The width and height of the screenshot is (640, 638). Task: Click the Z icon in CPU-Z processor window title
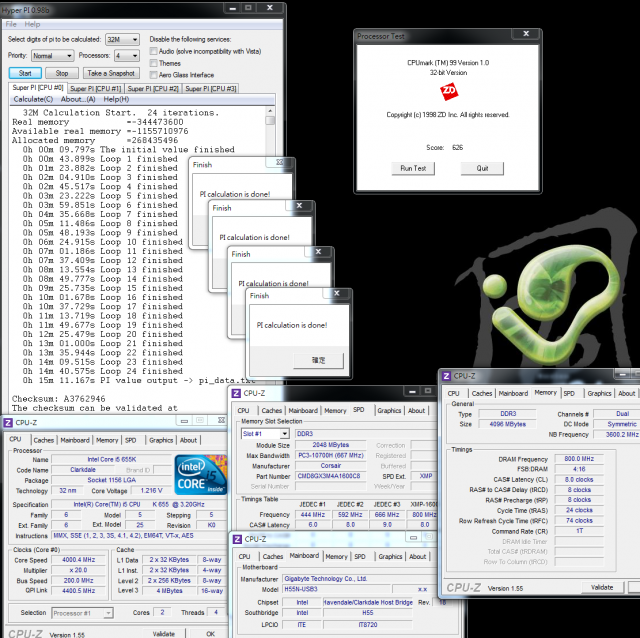[x=8, y=422]
